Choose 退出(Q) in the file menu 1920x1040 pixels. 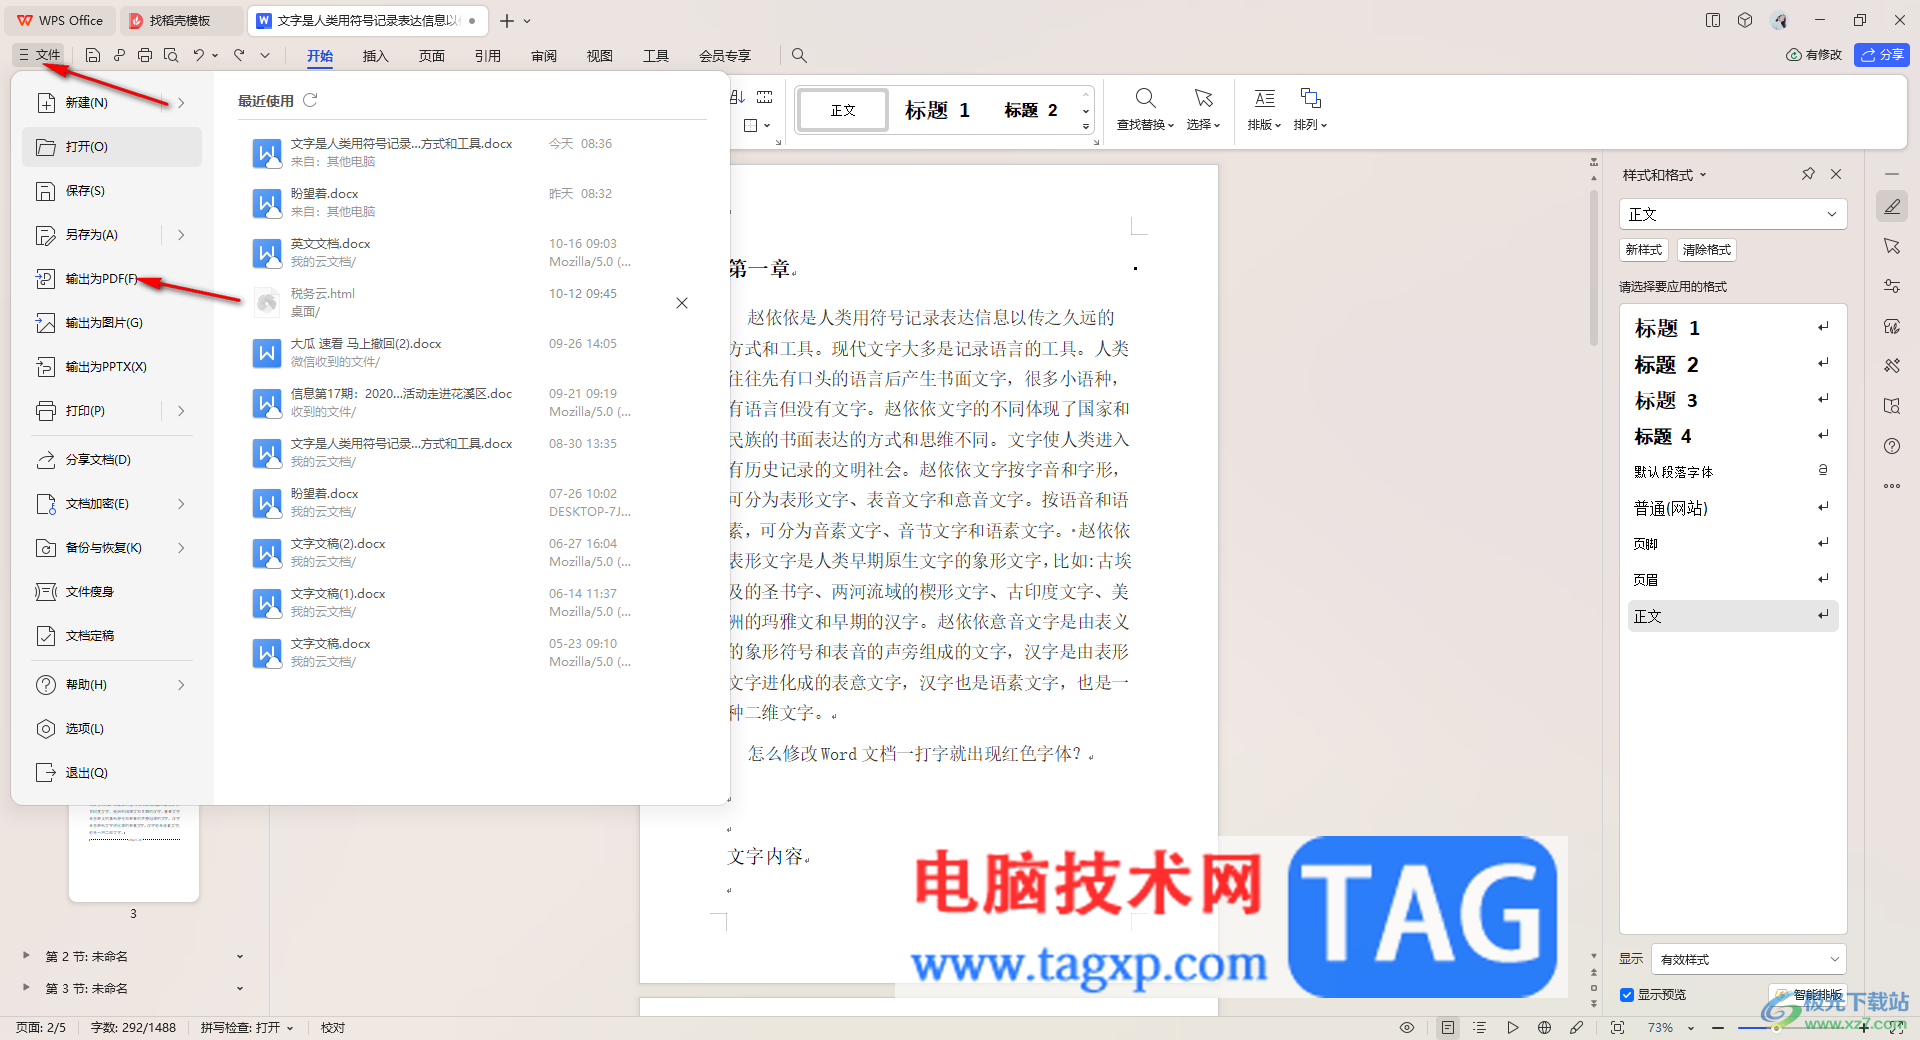(112, 773)
